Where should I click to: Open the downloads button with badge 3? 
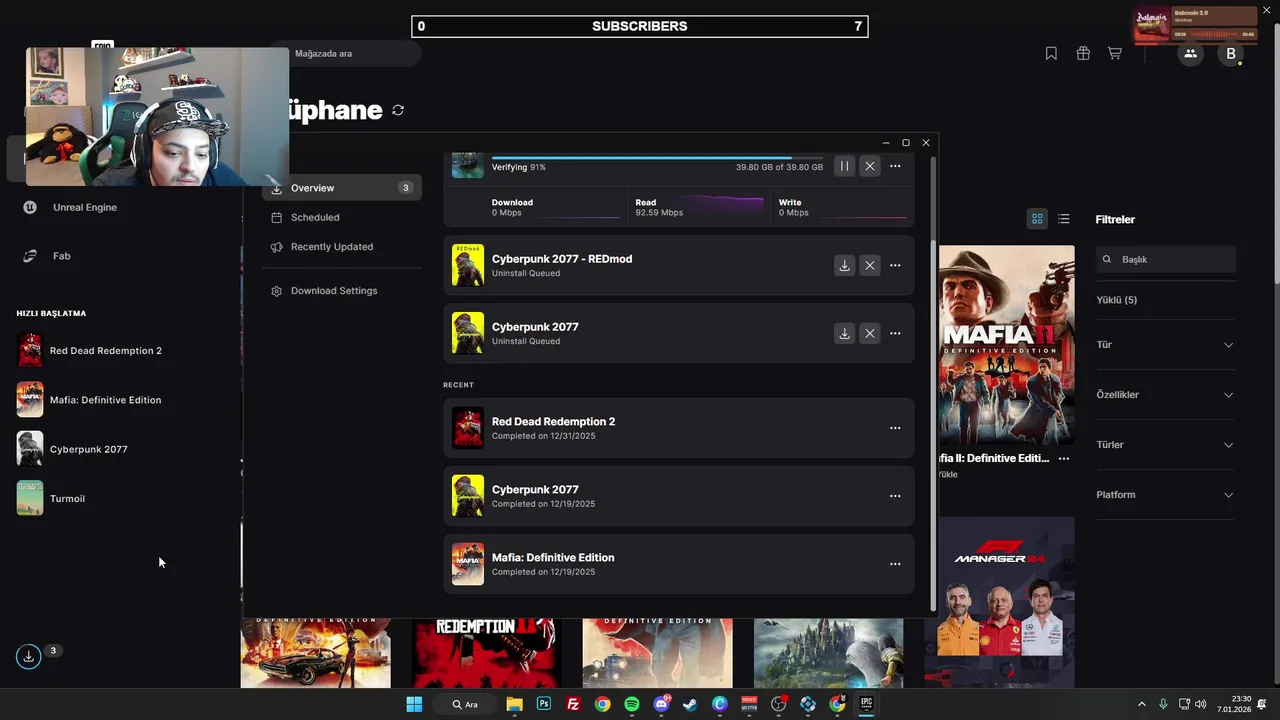coord(29,656)
